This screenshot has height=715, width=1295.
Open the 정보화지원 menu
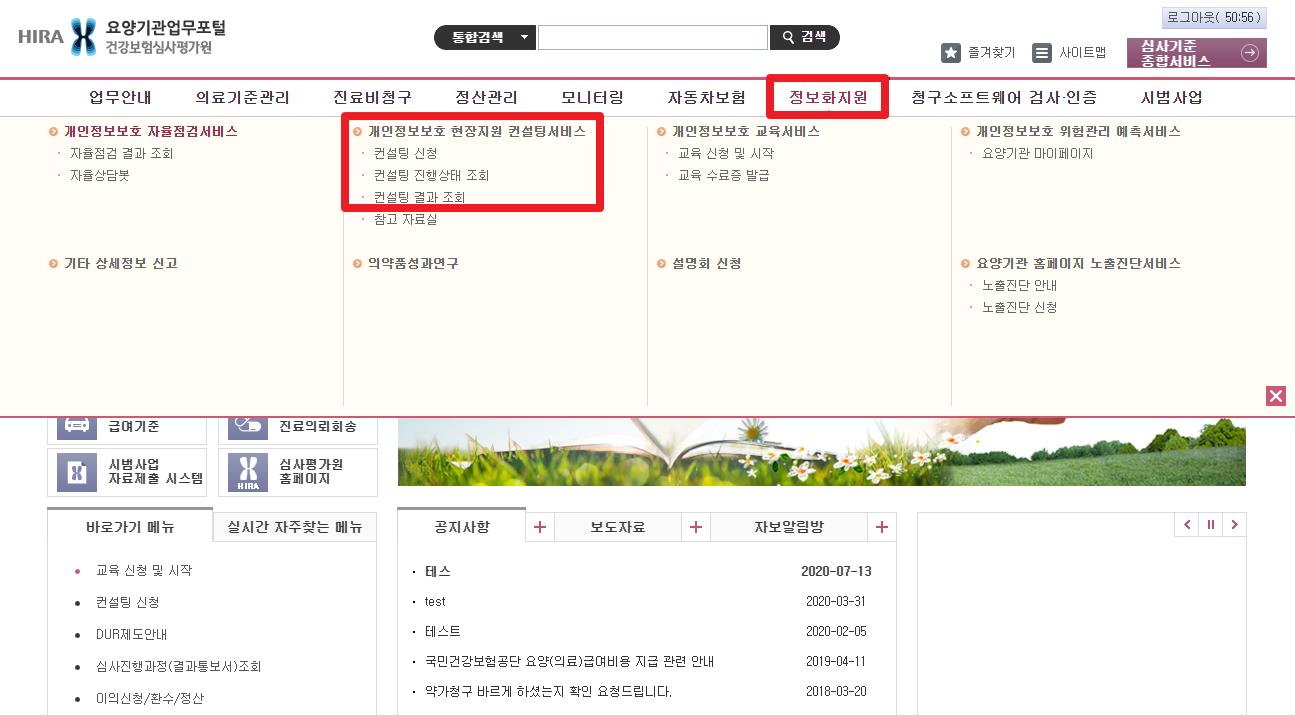tap(827, 97)
